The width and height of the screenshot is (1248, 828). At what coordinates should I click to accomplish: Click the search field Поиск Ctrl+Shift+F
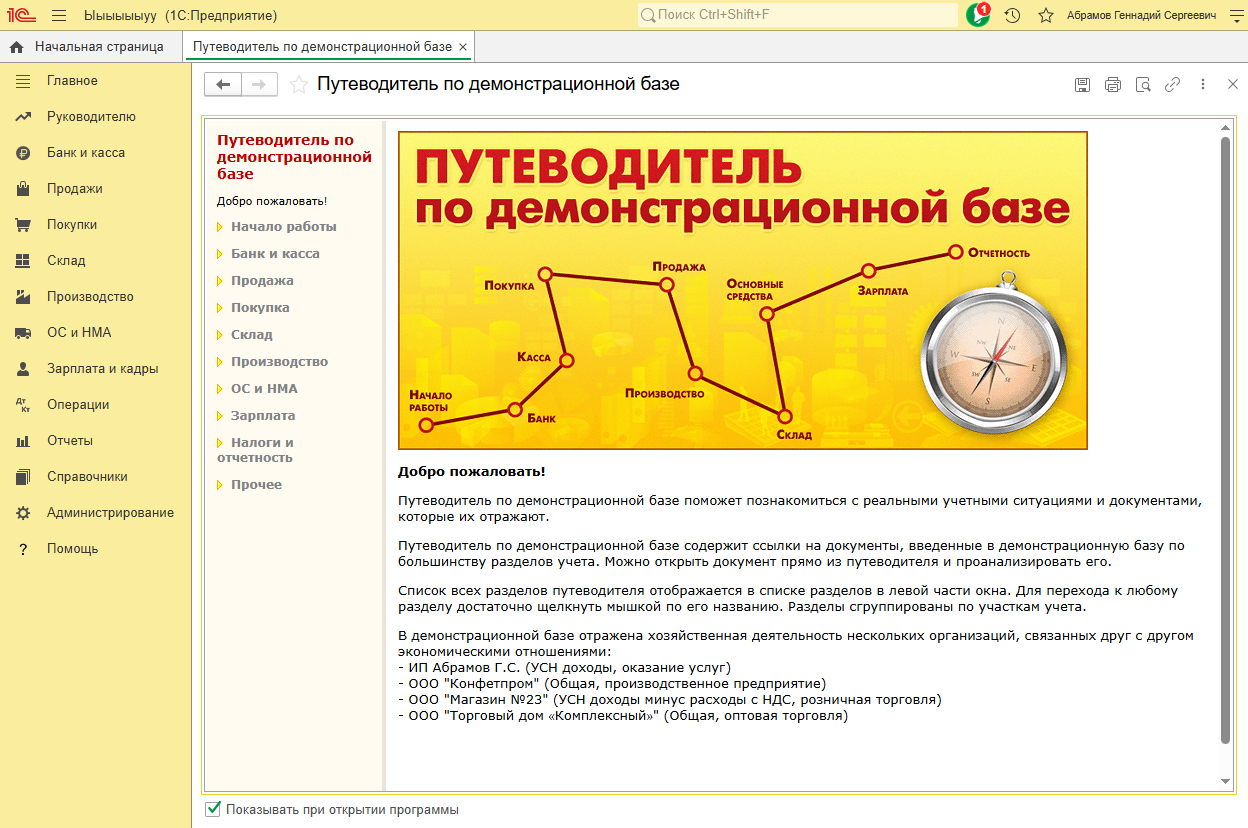pos(798,15)
